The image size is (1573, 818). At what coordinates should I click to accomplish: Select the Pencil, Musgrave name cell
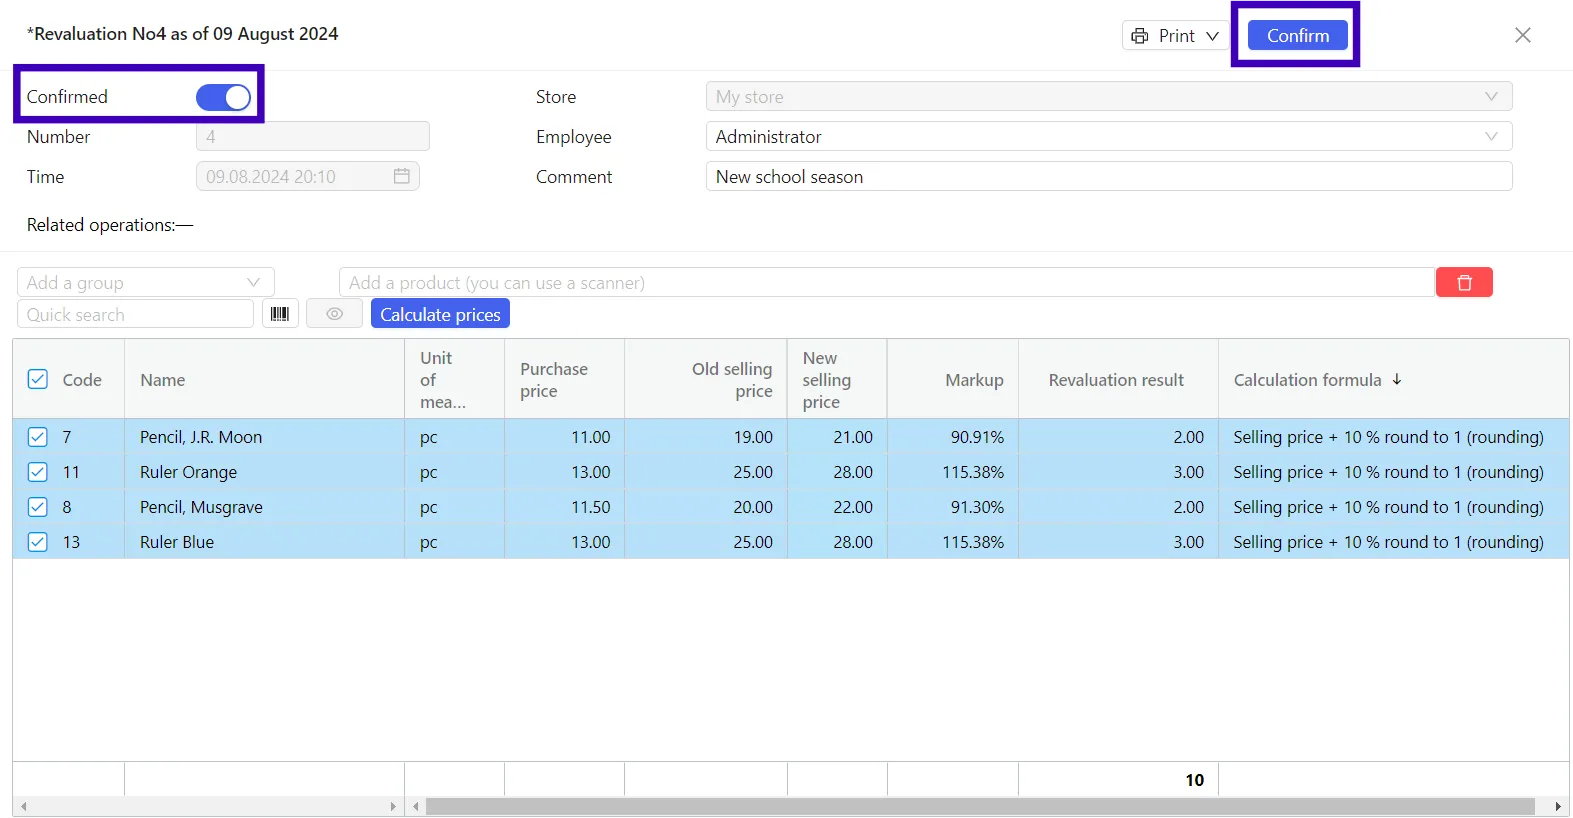coord(264,507)
